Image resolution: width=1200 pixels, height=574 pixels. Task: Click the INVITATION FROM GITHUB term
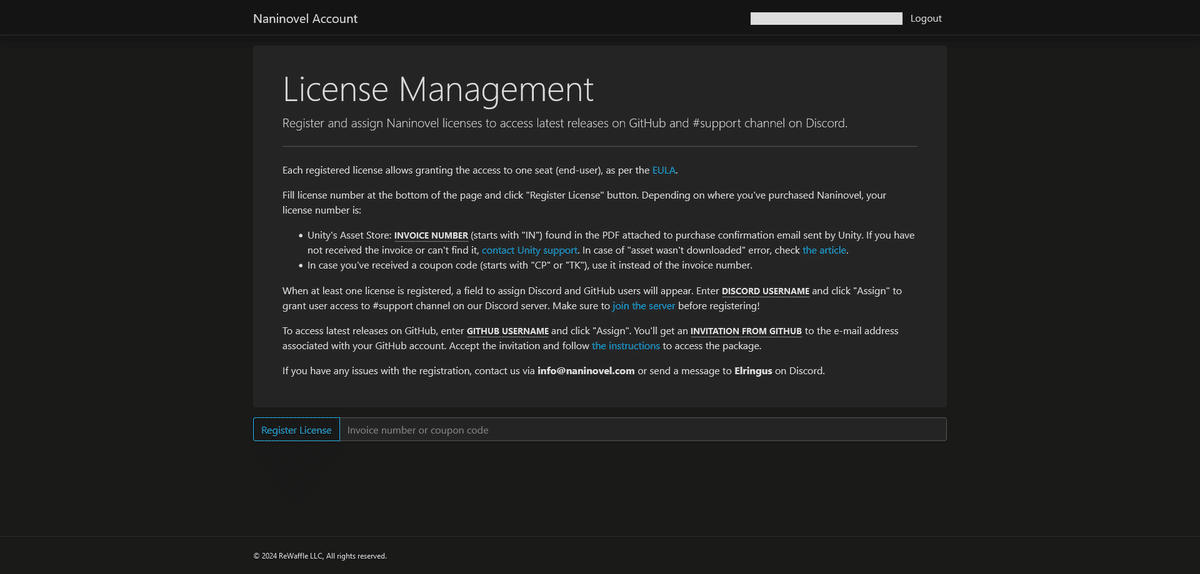[x=746, y=331]
